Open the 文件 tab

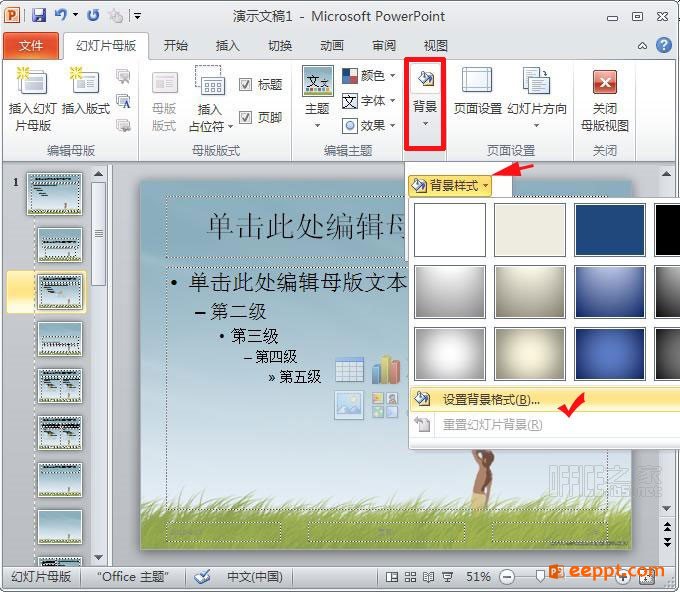[x=31, y=46]
